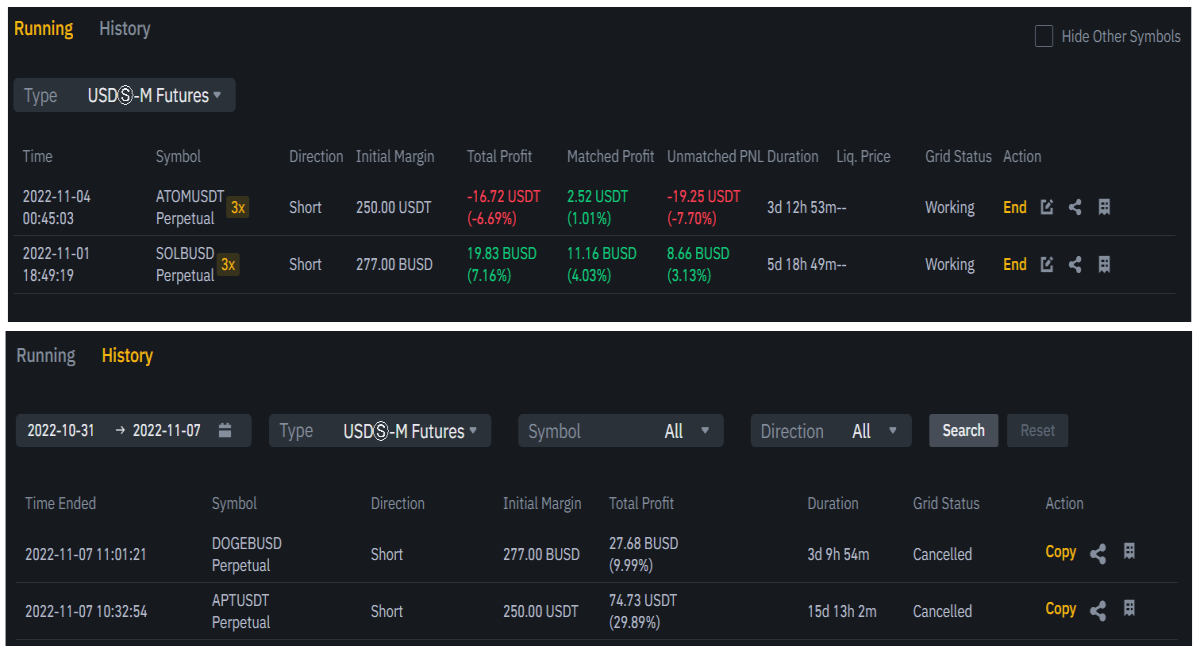Expand Type dropdown in Running panel
This screenshot has width=1200, height=656.
pos(125,96)
